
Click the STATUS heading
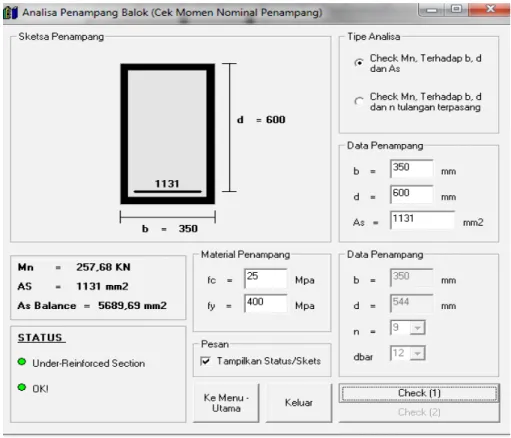point(40,338)
